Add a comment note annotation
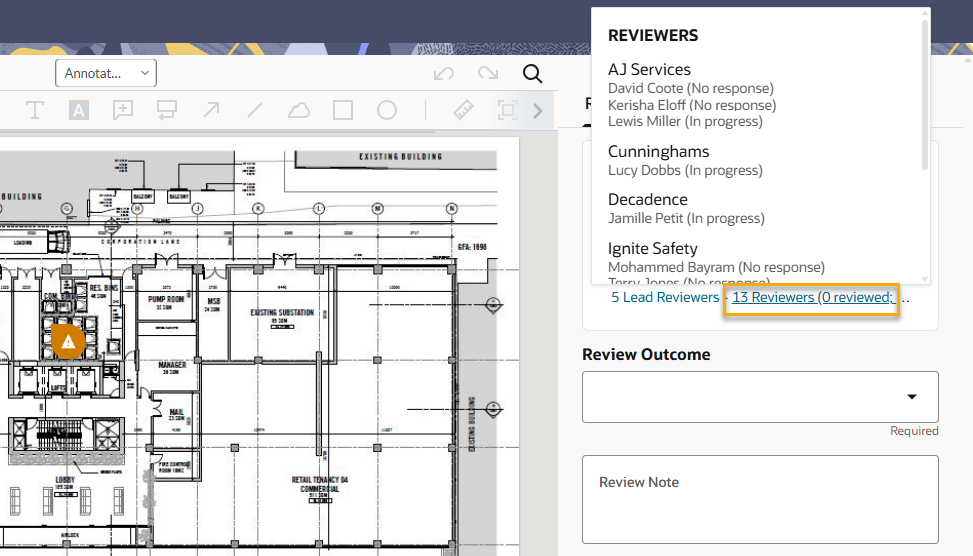Image resolution: width=973 pixels, height=556 pixels. point(123,110)
